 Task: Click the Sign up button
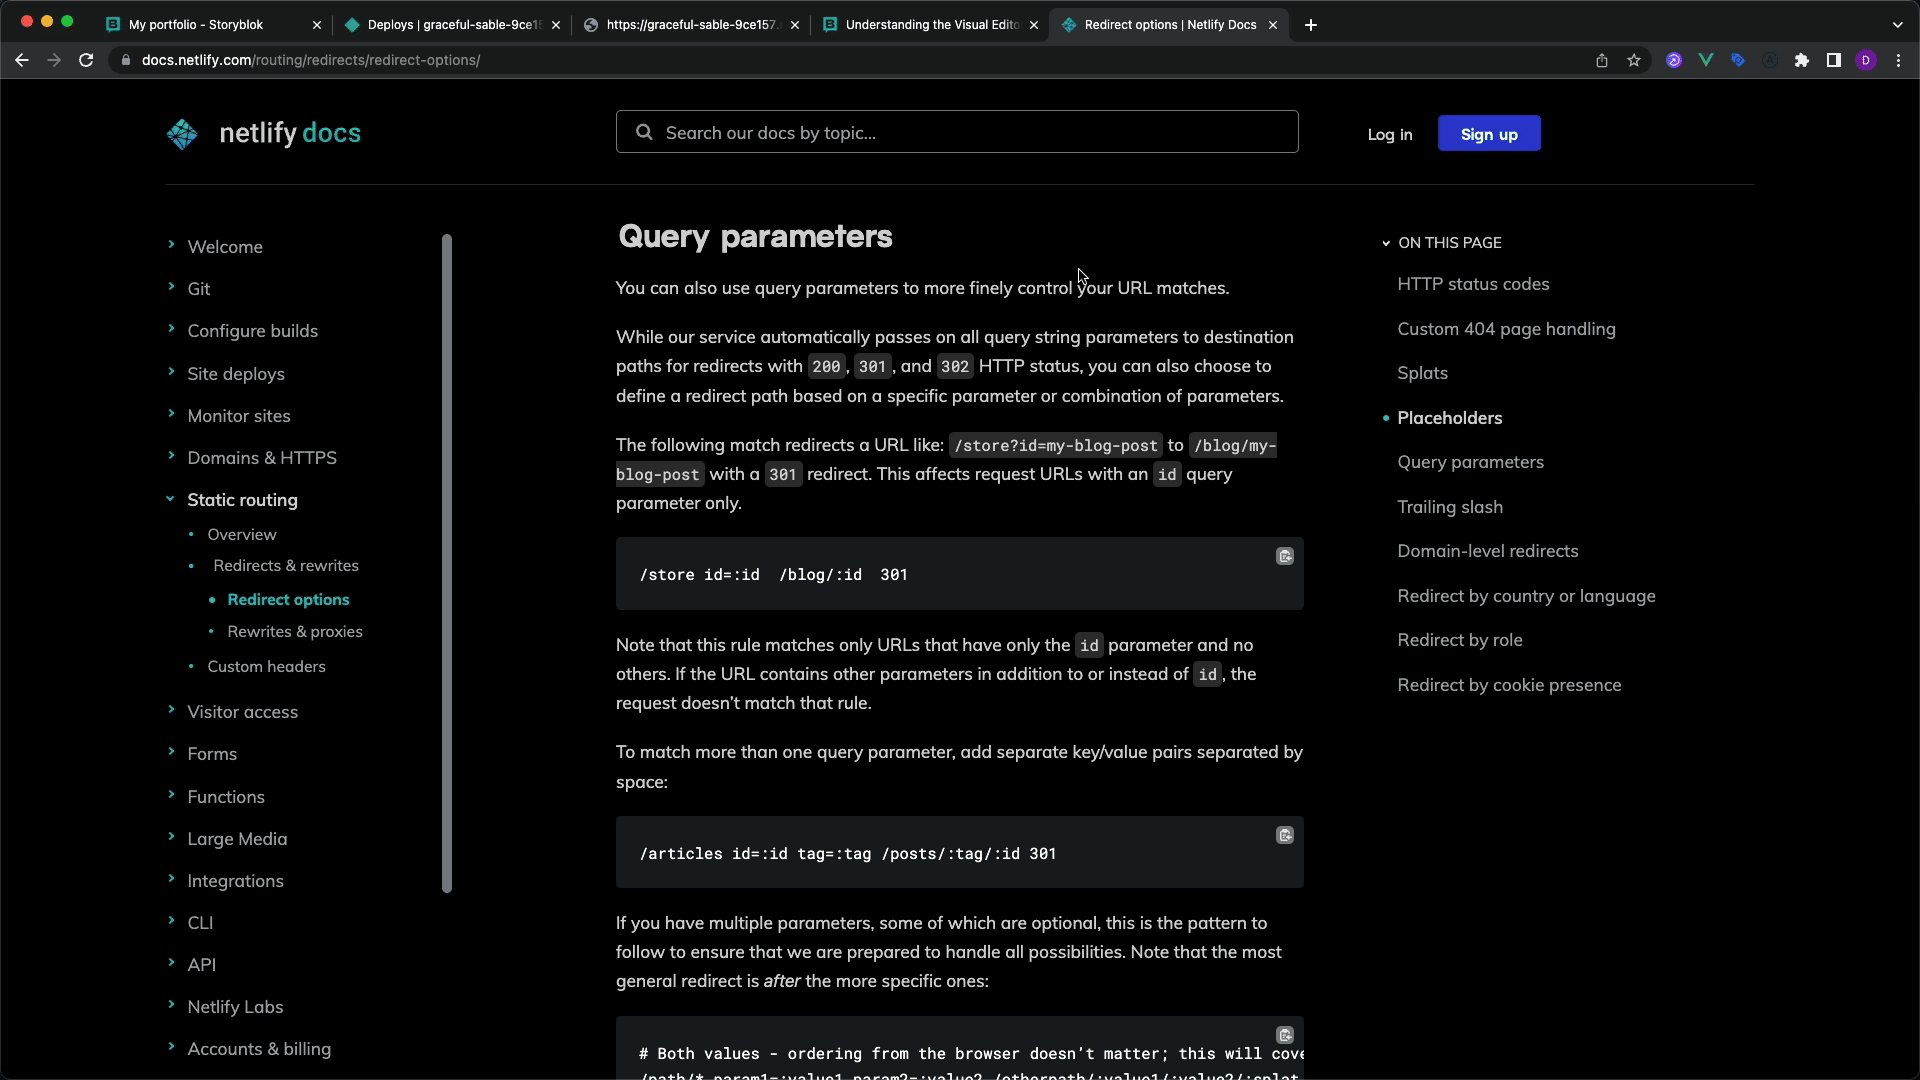point(1489,134)
